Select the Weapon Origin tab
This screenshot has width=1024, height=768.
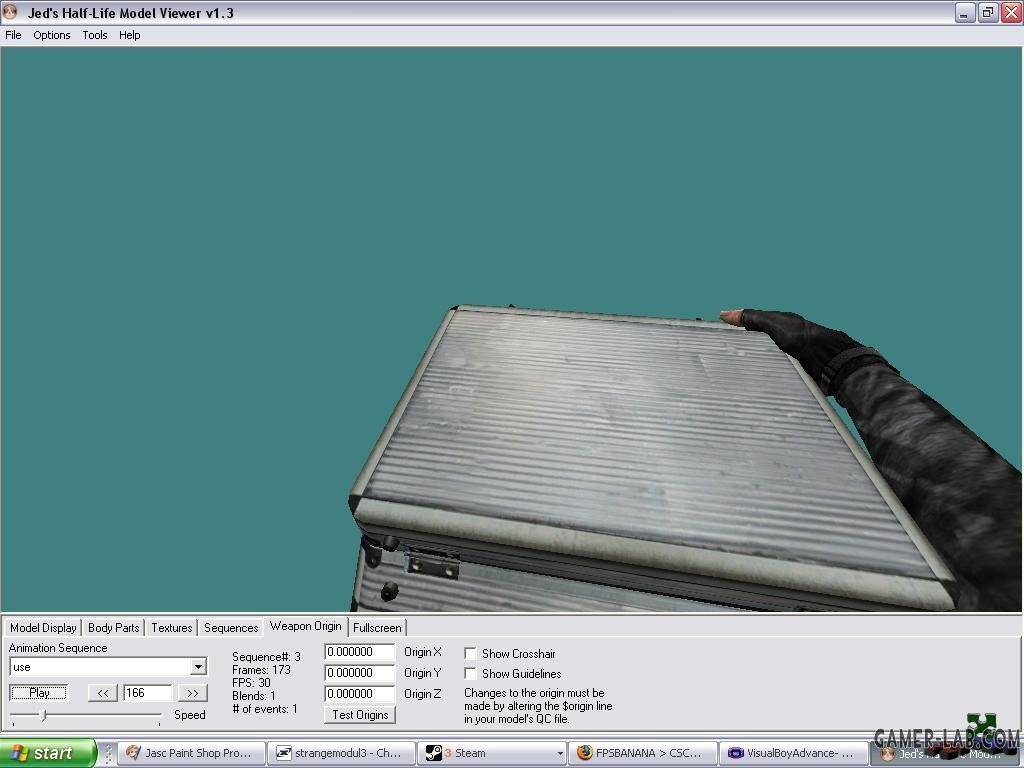306,626
